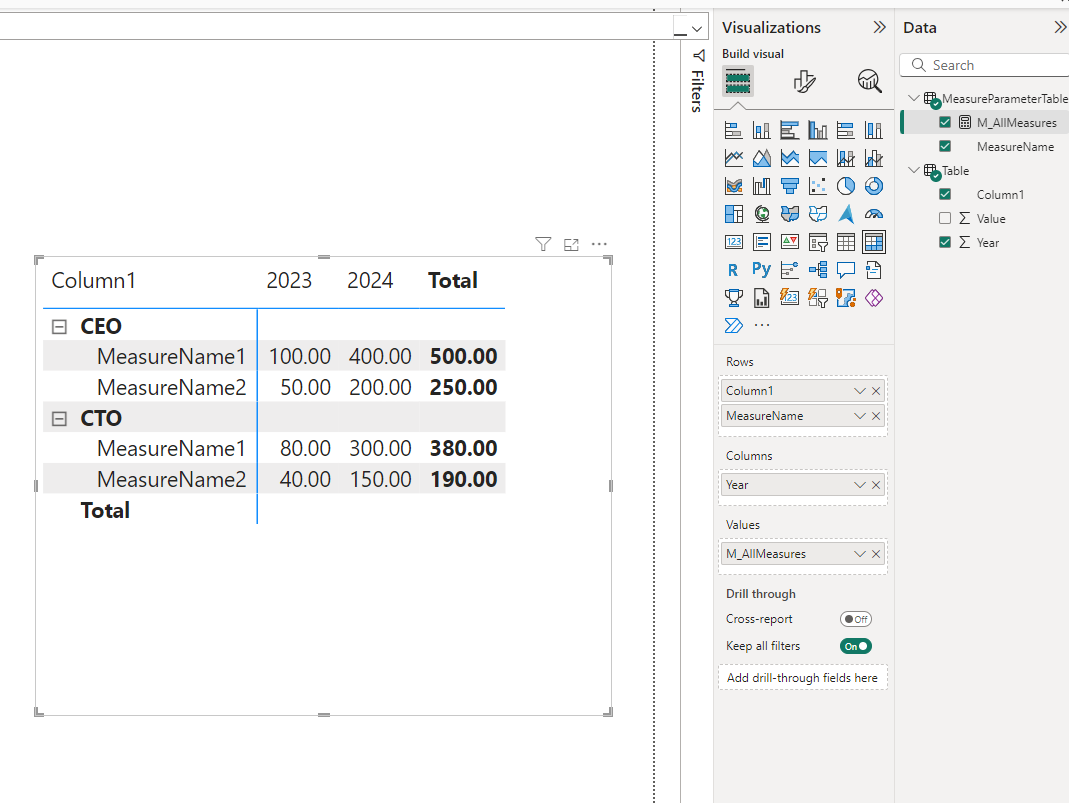Click the filter icon above the matrix
This screenshot has height=803, width=1069.
543,244
